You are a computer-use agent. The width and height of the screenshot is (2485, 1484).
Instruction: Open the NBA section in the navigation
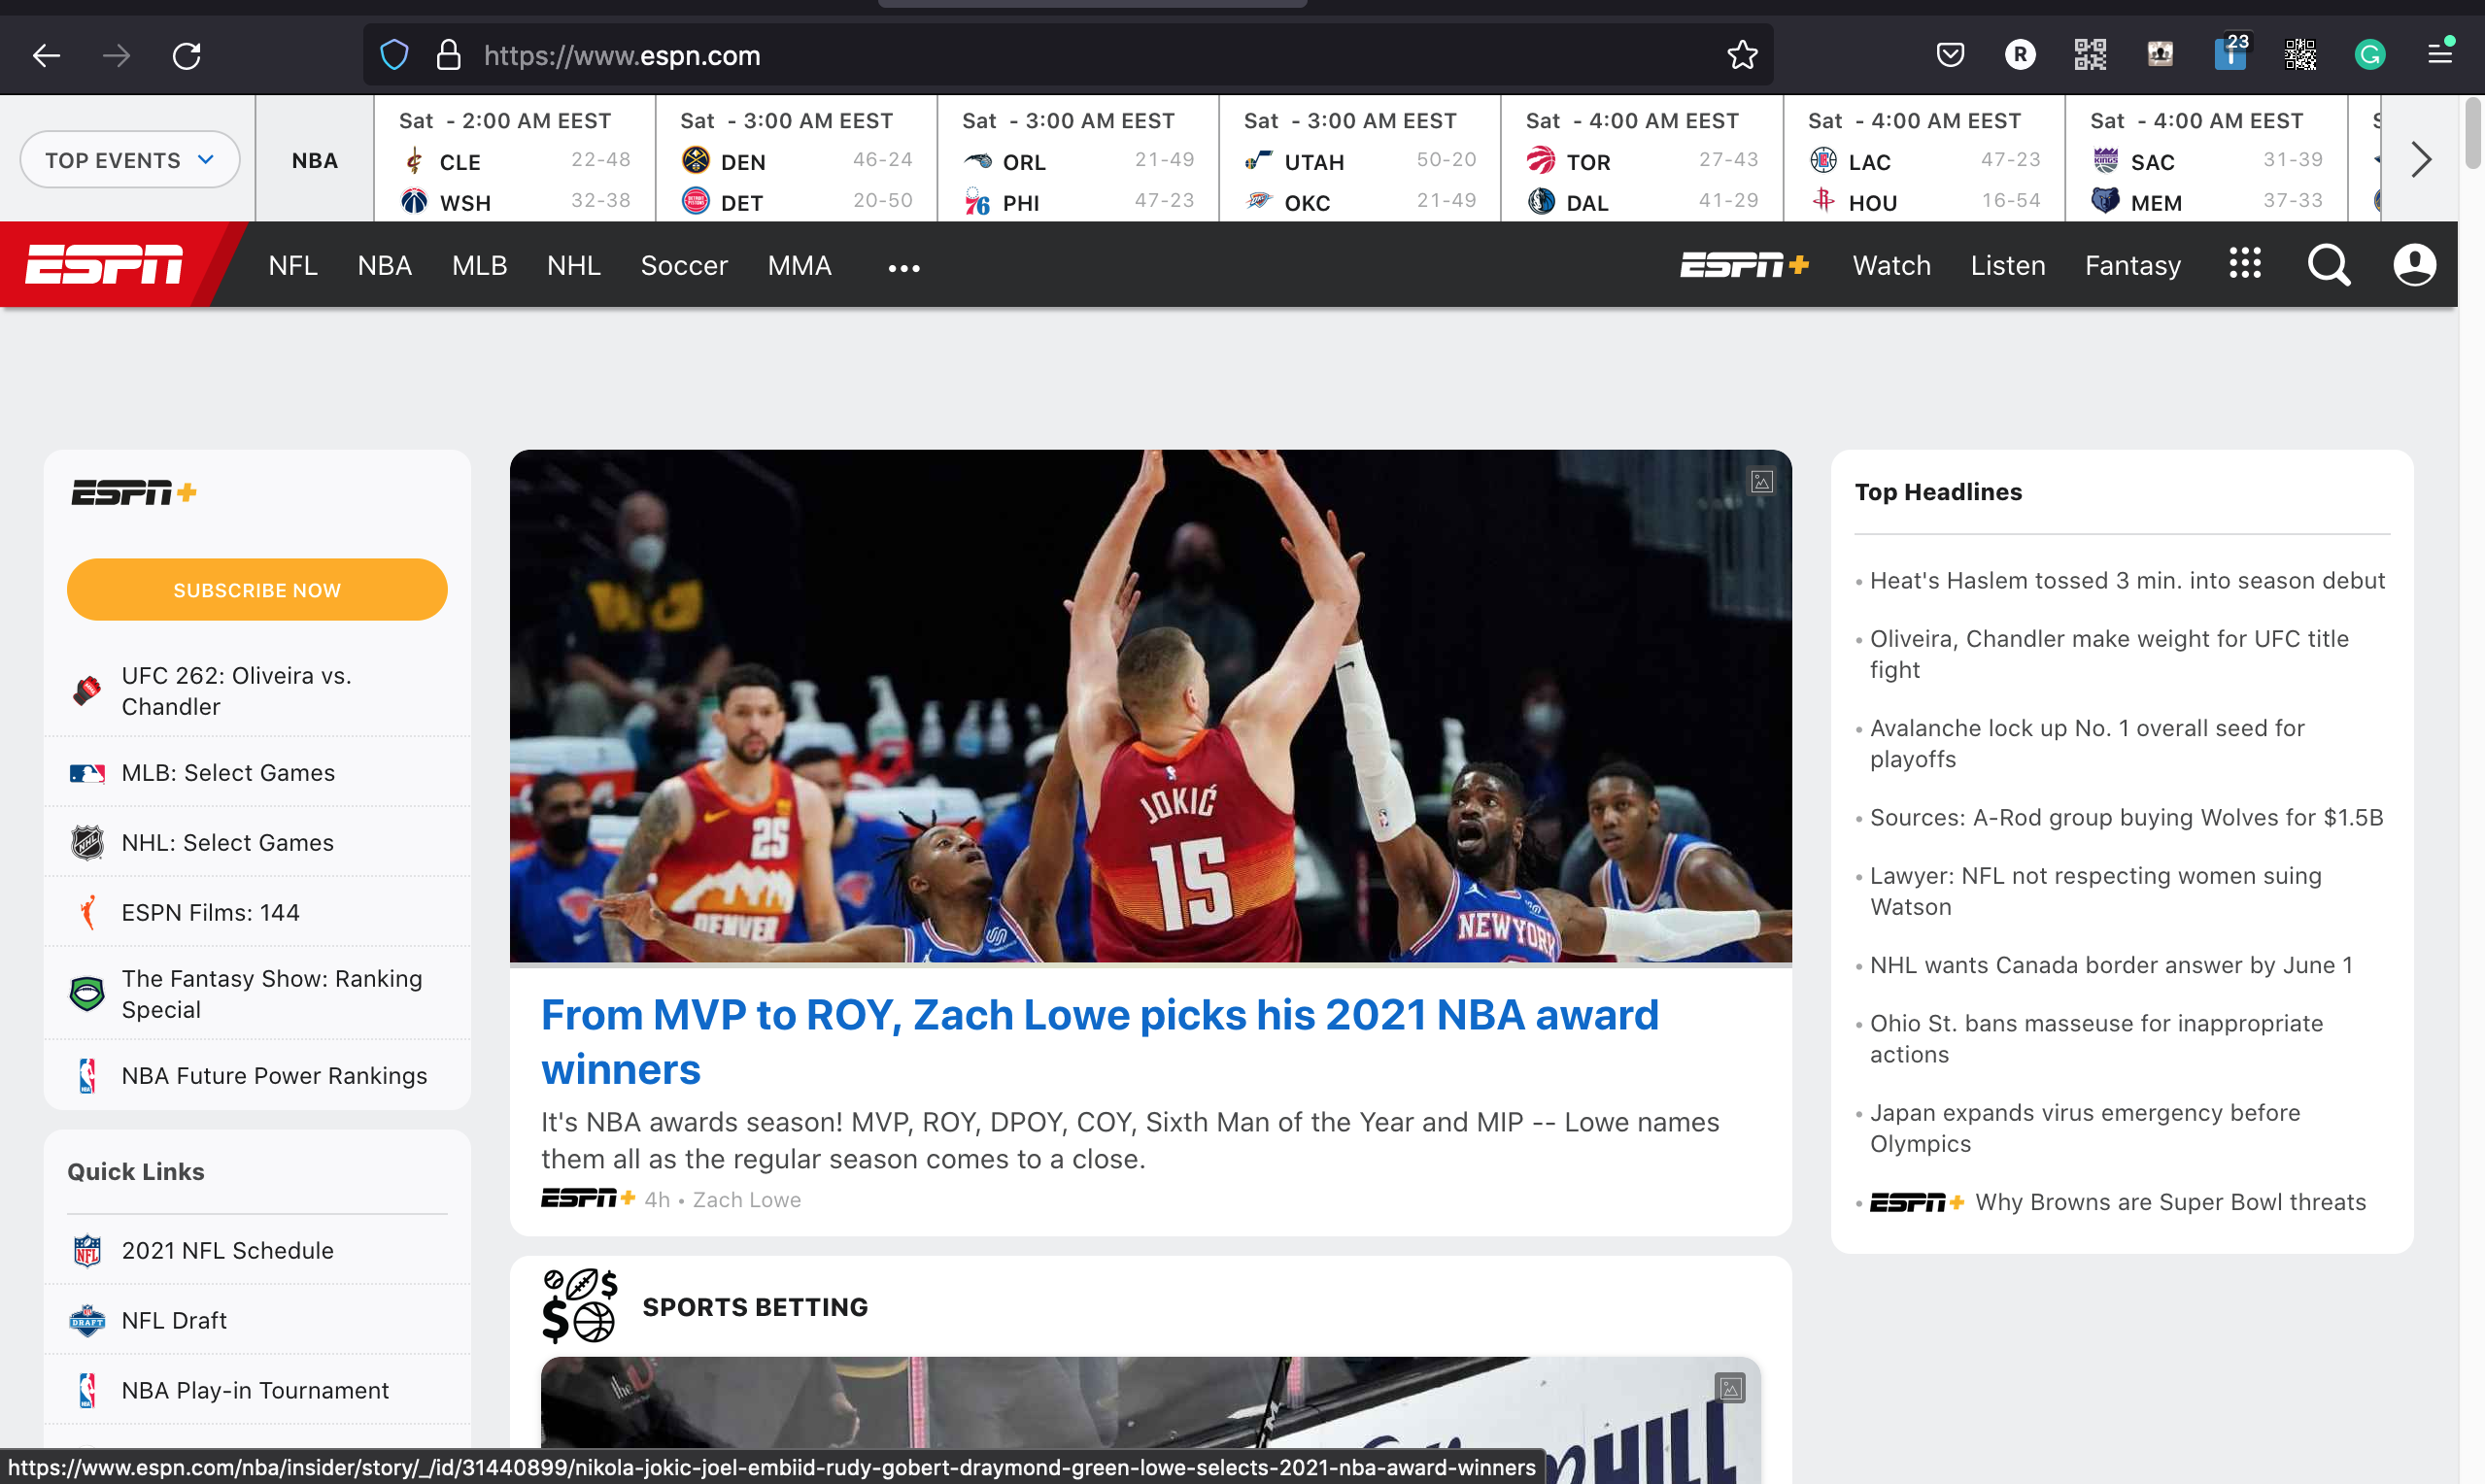[384, 265]
